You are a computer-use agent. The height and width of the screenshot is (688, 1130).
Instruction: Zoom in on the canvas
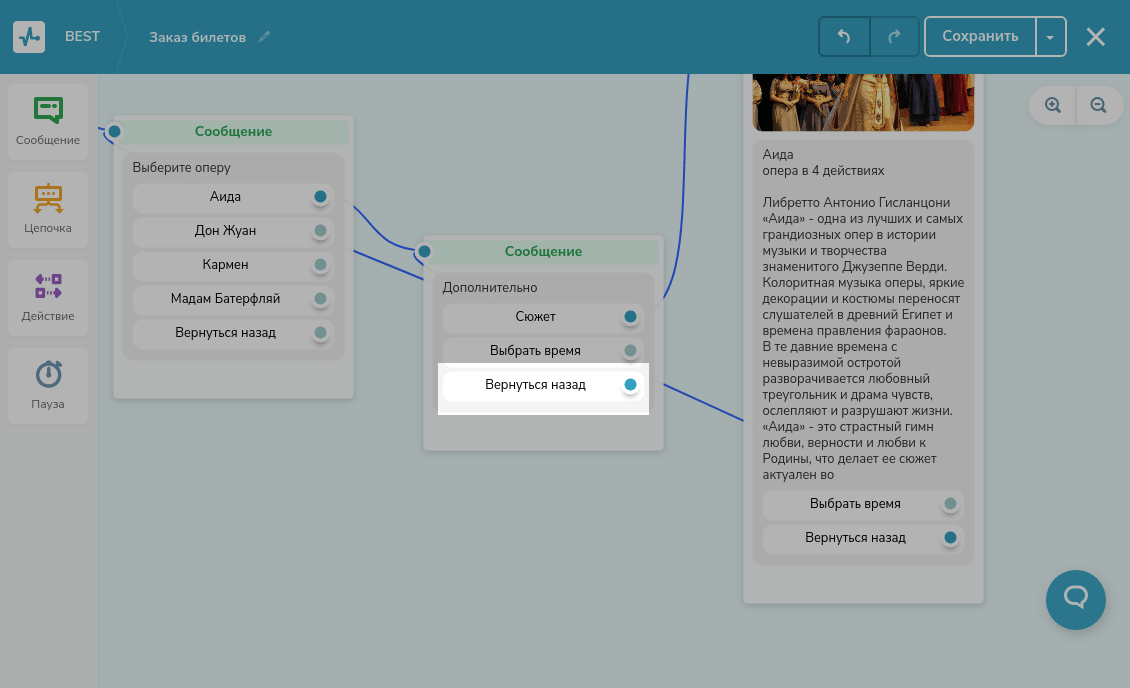point(1052,105)
